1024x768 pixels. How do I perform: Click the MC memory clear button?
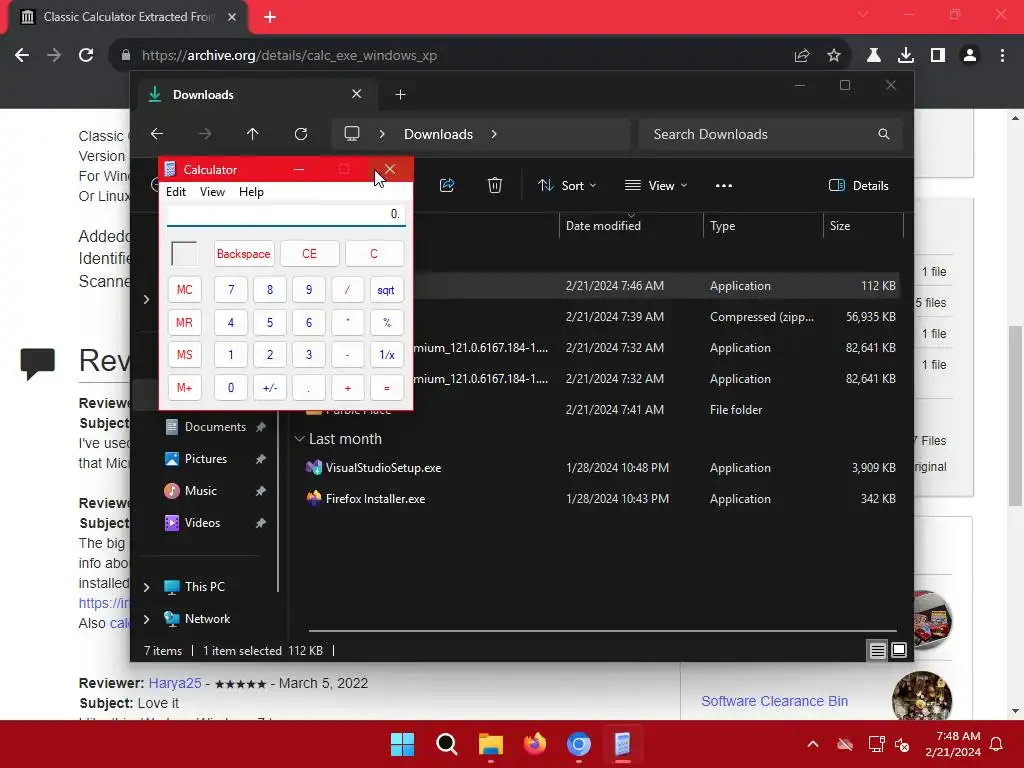(x=184, y=290)
